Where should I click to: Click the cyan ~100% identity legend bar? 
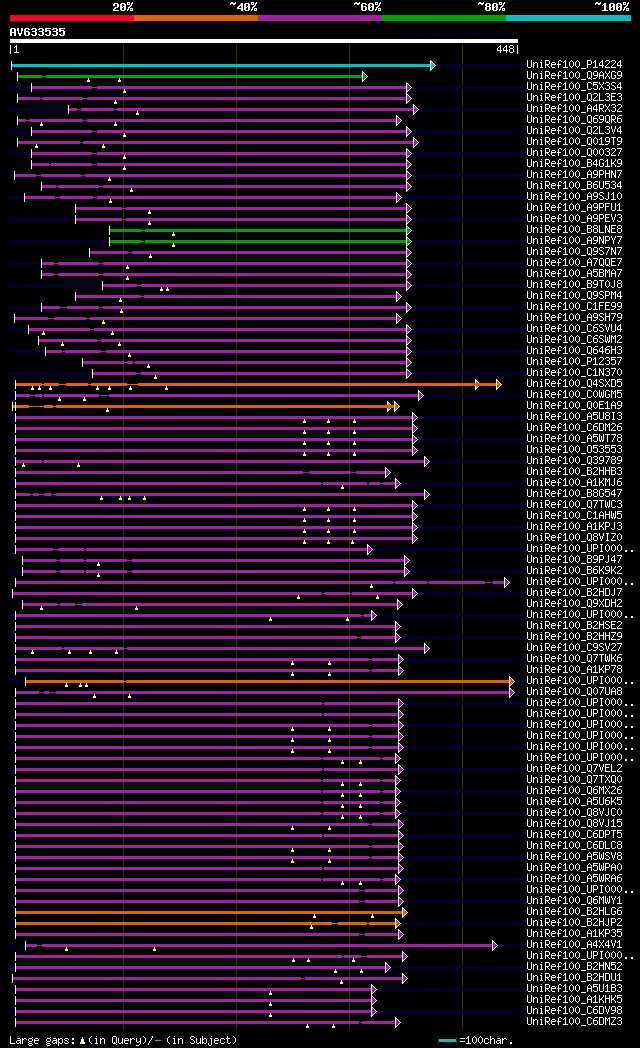[x=569, y=18]
